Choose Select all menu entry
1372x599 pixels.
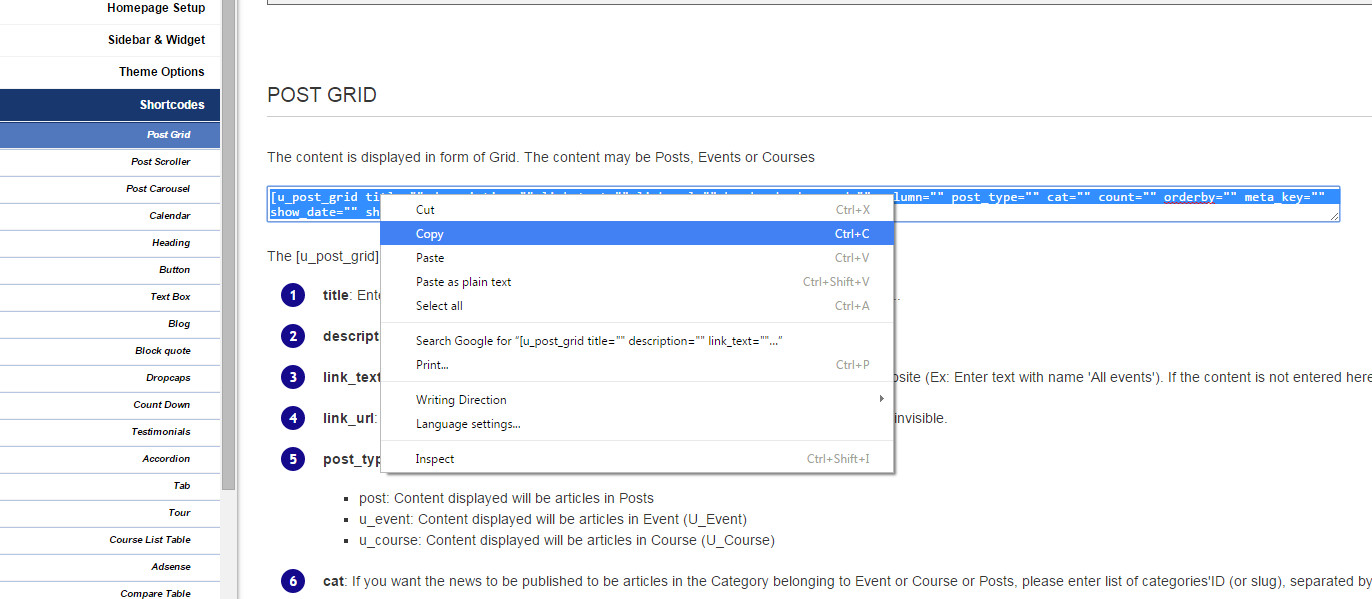pos(439,306)
